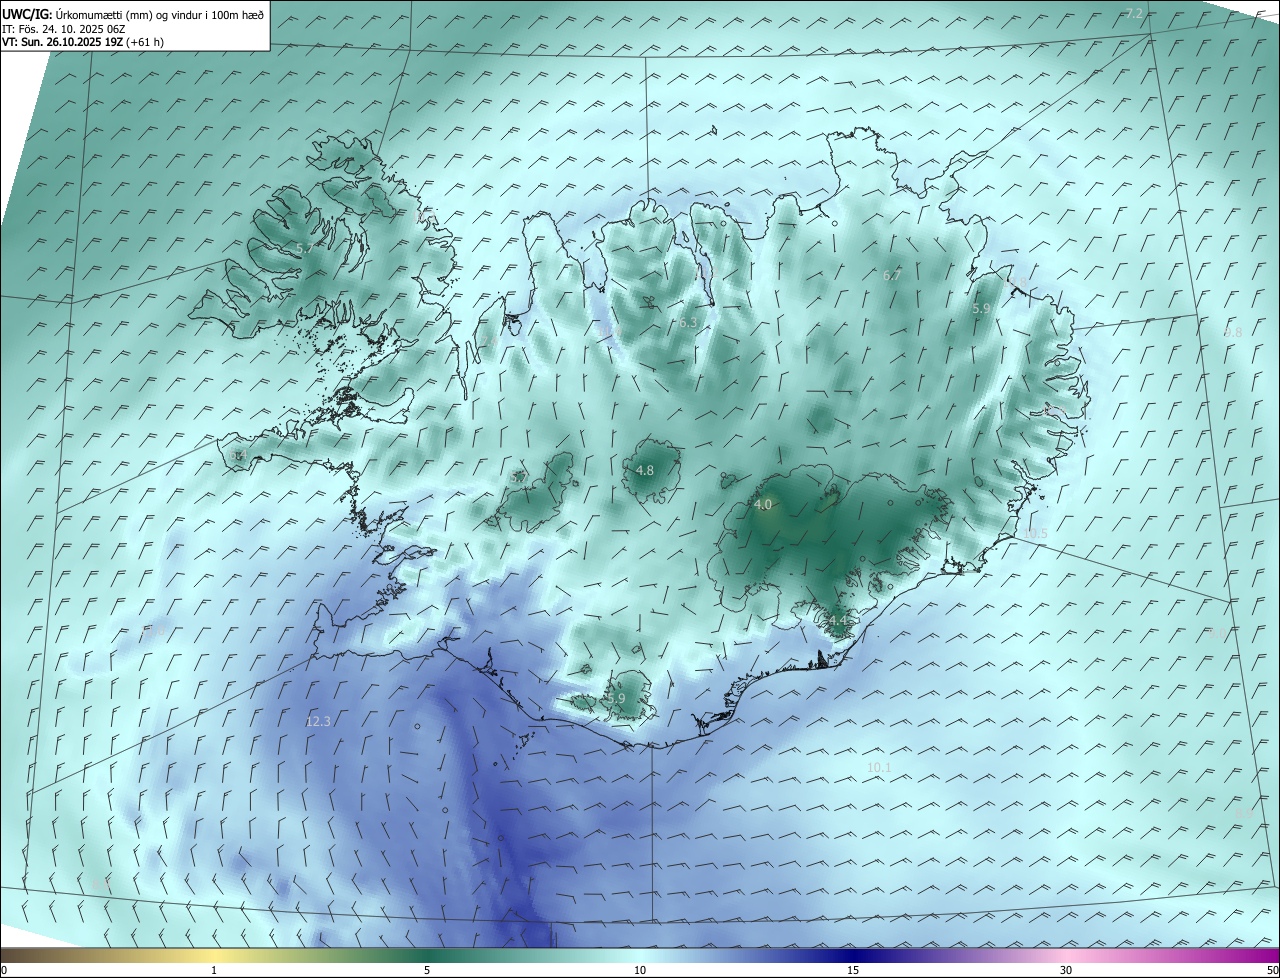Click the 4.8 value on Hofsjökull glacier

click(x=645, y=470)
